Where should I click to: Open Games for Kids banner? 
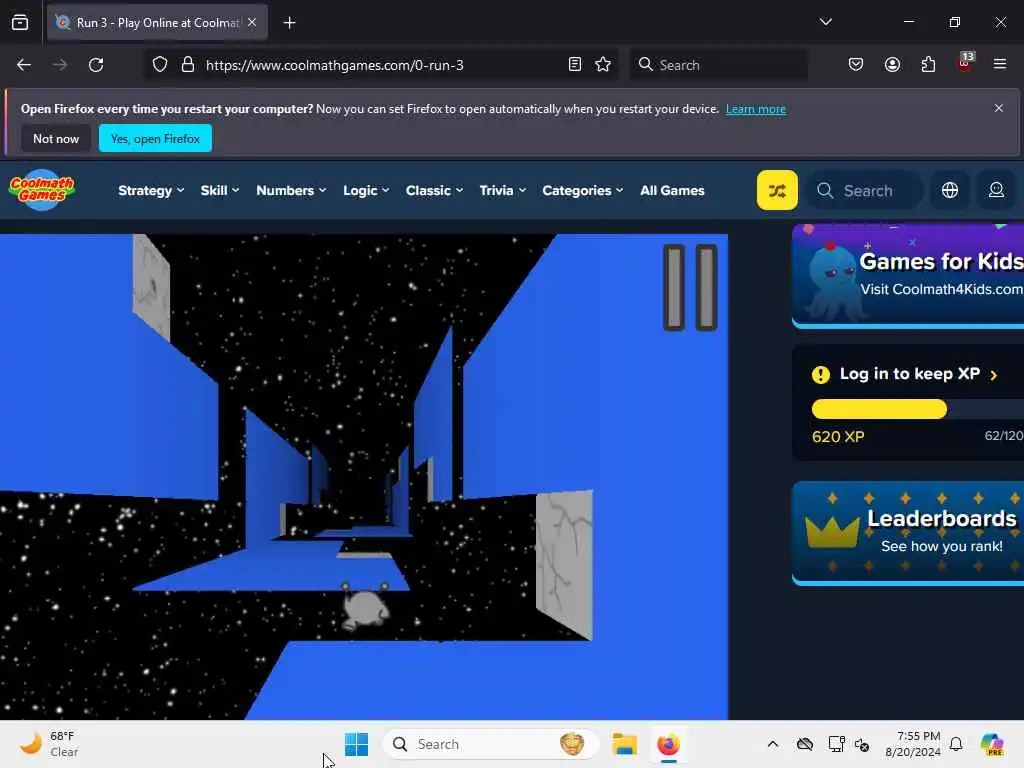point(908,275)
